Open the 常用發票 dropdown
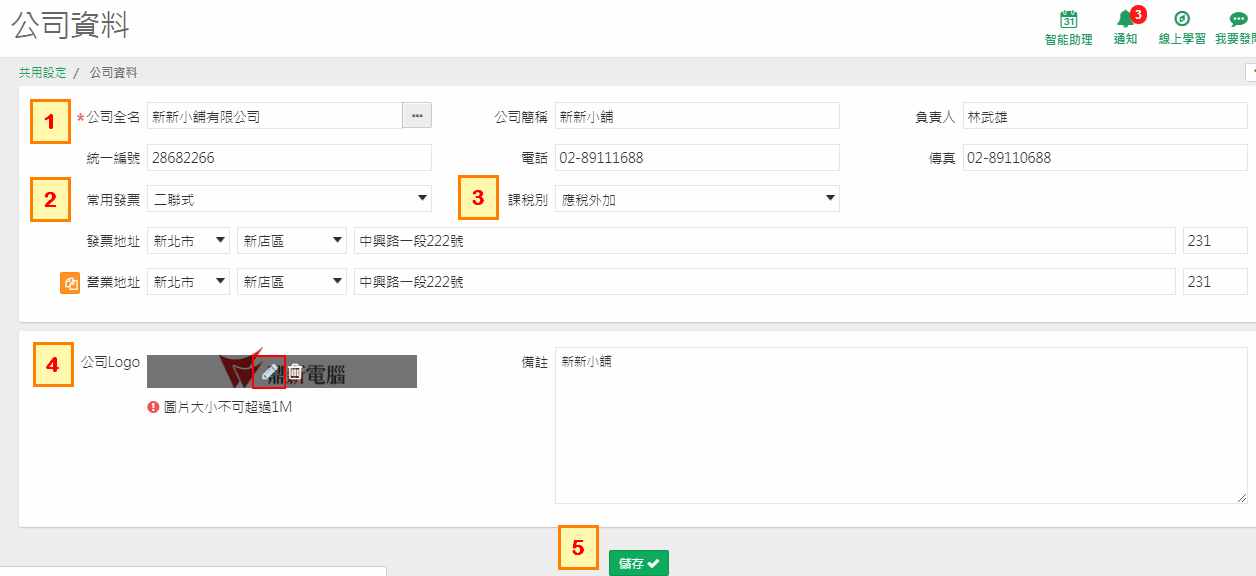Viewport: 1256px width, 576px height. [x=289, y=199]
